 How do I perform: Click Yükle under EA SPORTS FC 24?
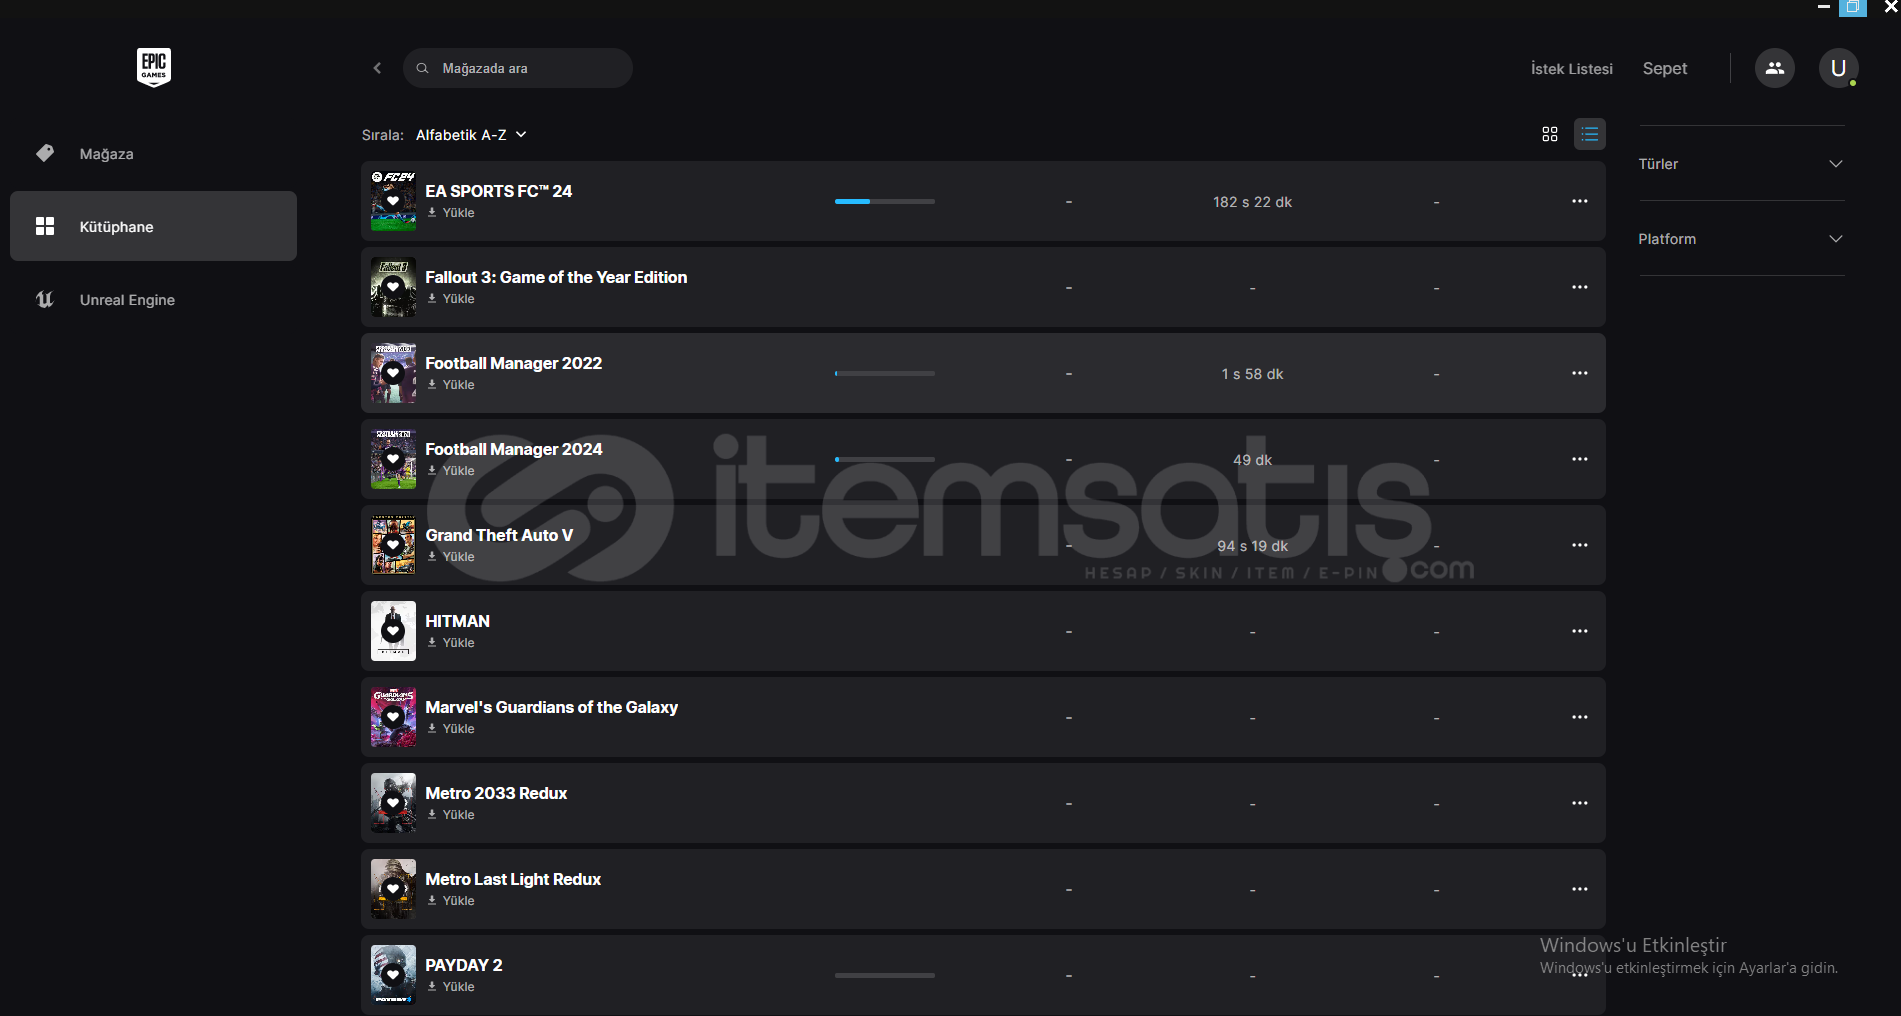451,213
